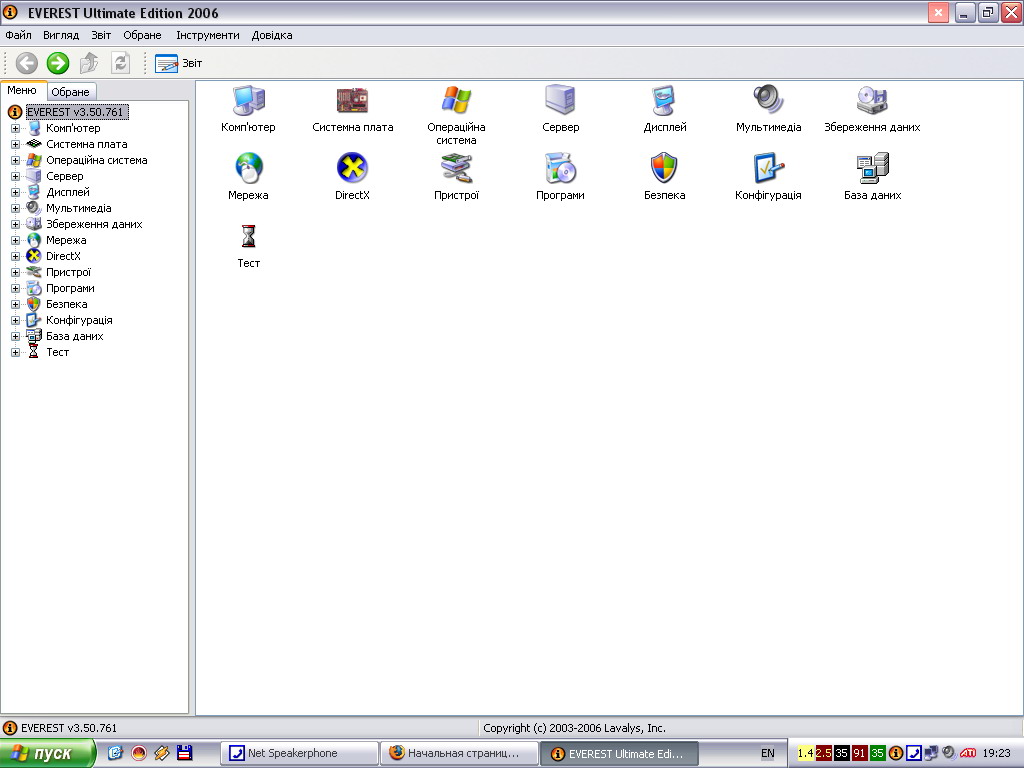Image resolution: width=1024 pixels, height=768 pixels.
Task: Open the Пристрої icon in main pane
Action: coord(456,168)
